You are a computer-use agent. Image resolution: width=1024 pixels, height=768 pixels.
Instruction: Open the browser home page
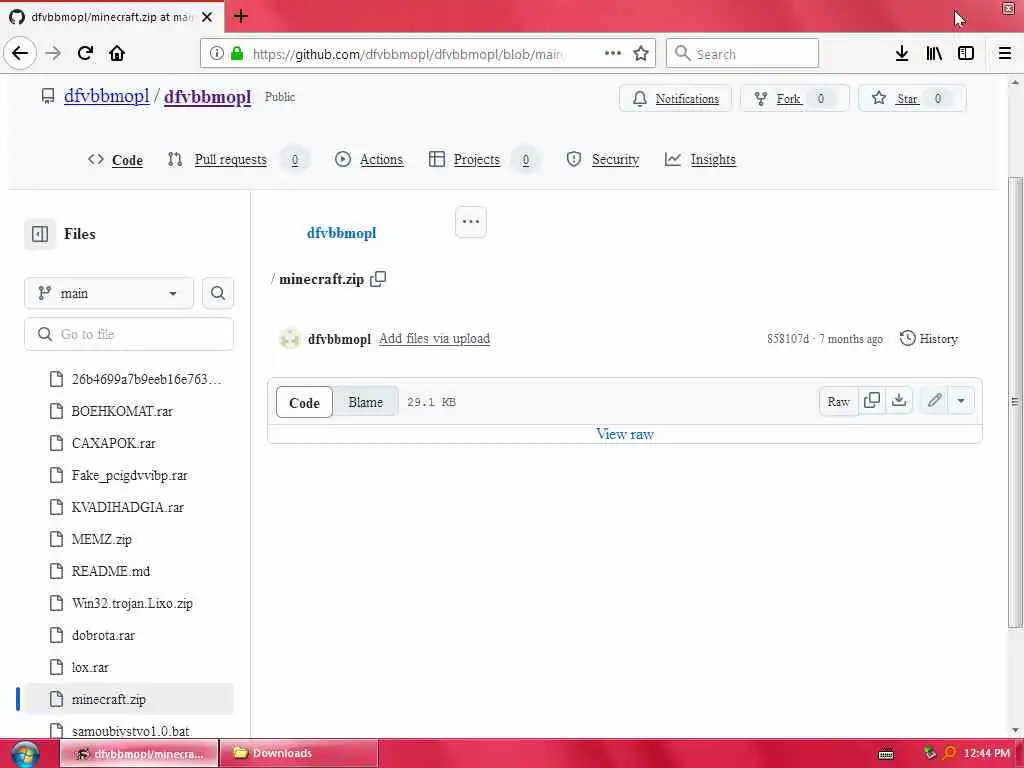pyautogui.click(x=117, y=53)
